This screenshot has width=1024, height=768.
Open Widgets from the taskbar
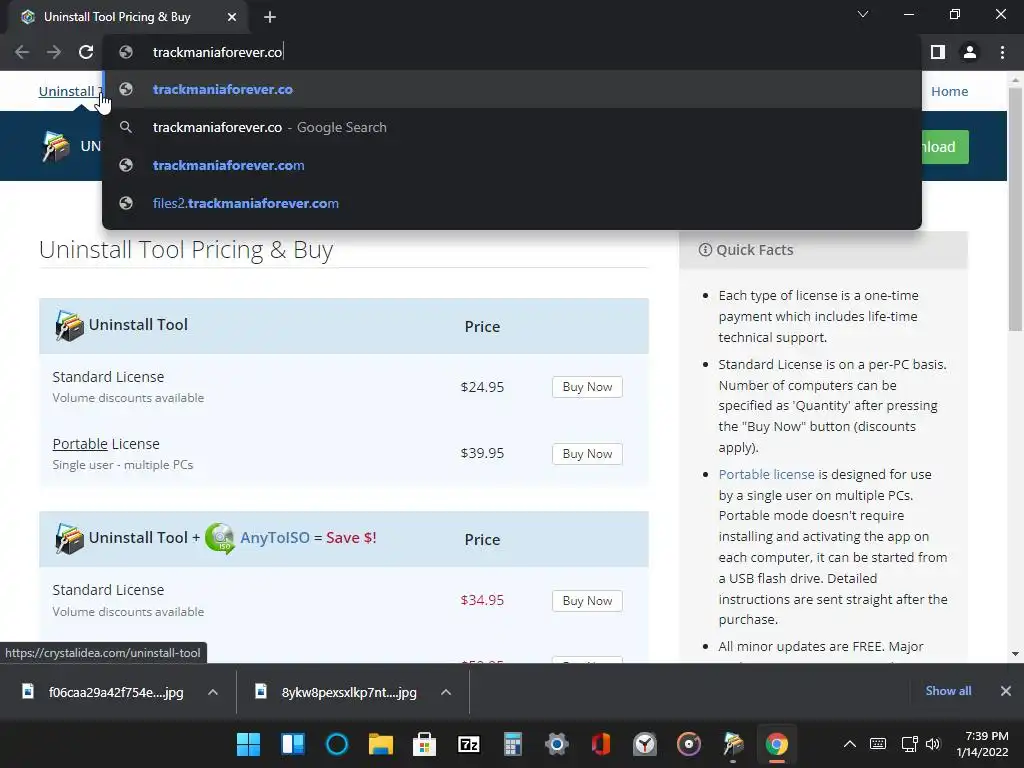293,744
